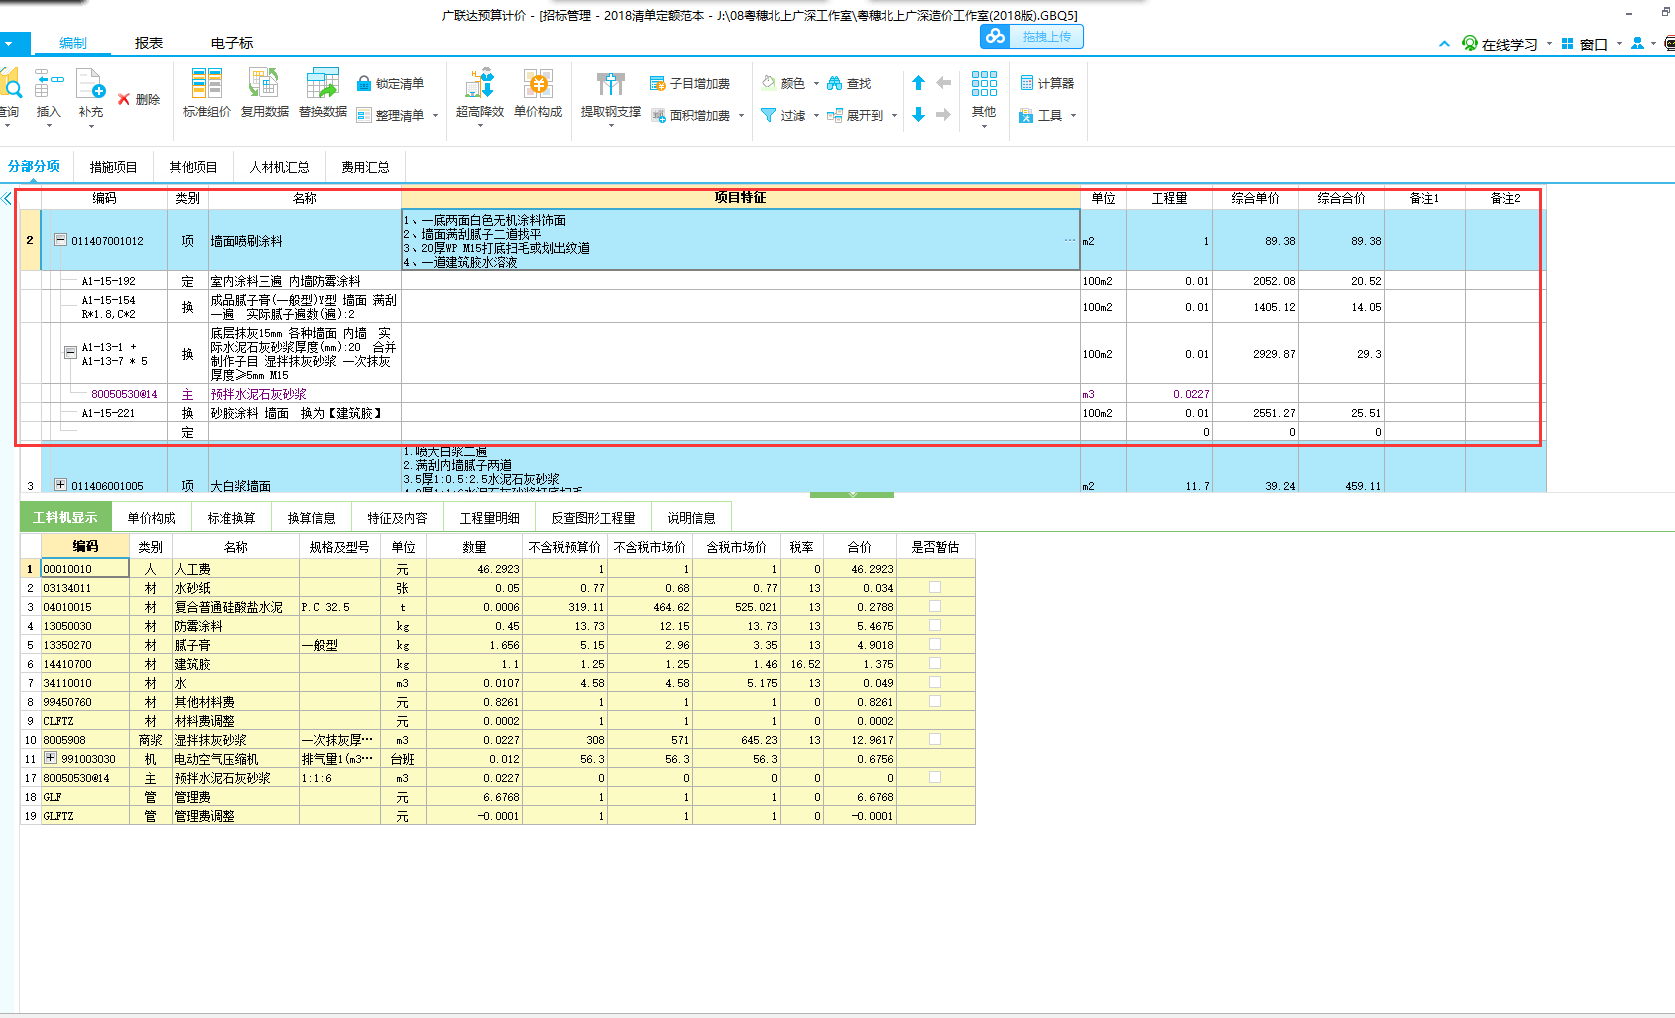Open the 措施项目 tab

[x=113, y=167]
